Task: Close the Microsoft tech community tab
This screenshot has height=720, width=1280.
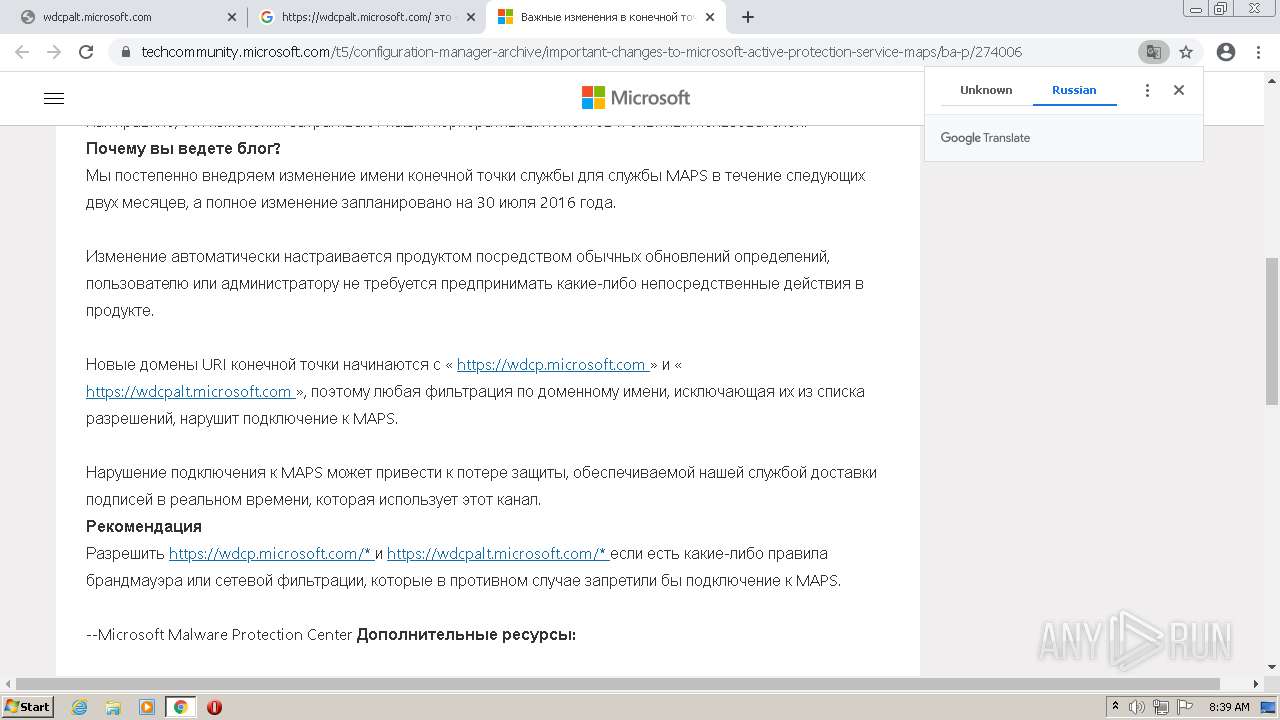Action: coord(710,17)
